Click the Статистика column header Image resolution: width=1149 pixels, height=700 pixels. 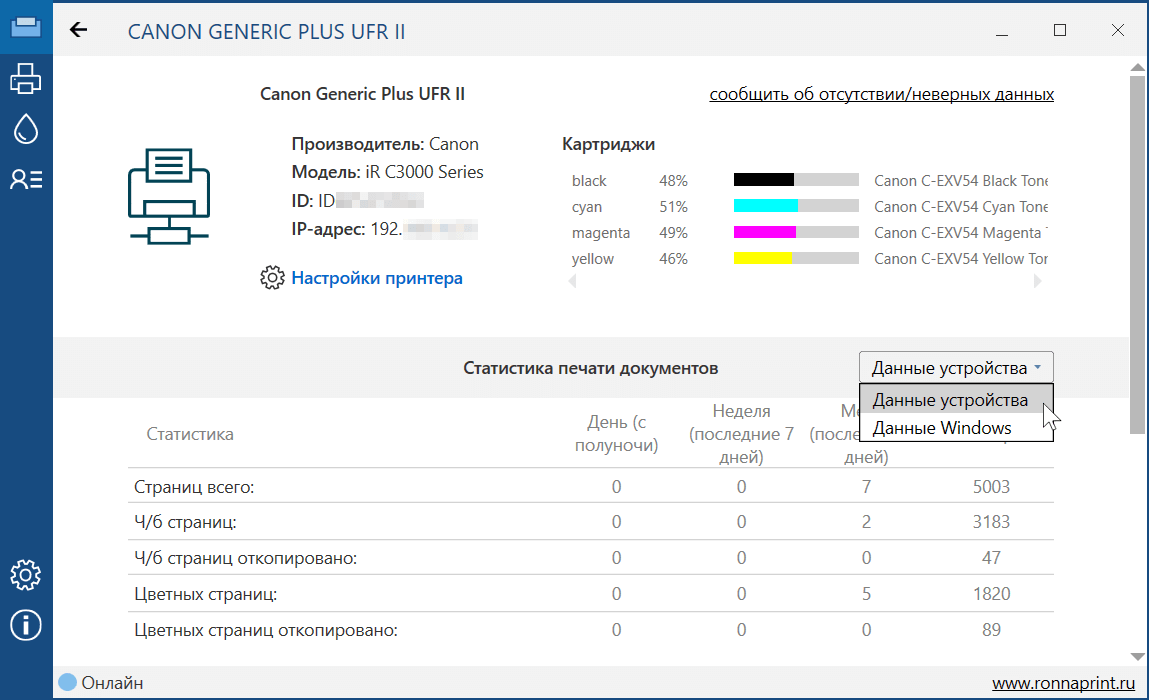190,434
